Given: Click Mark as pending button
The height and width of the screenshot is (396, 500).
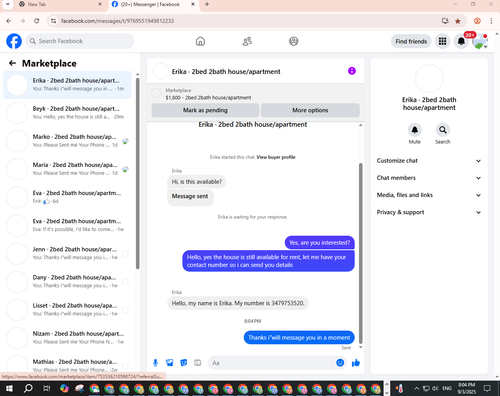Looking at the screenshot, I should [205, 110].
